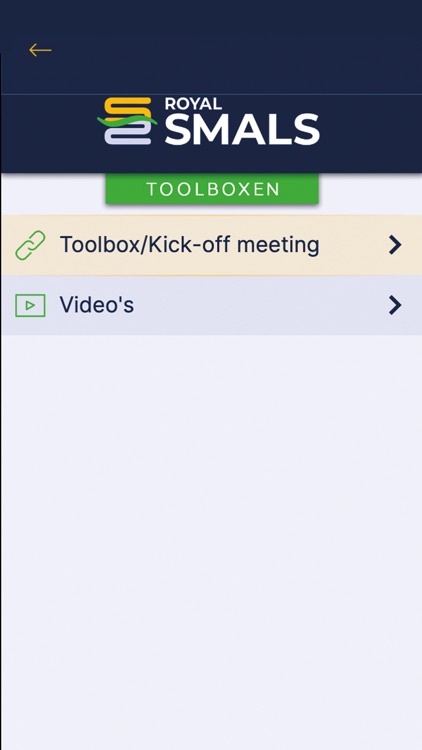
Task: Click the Royal Smals S-shaped emblem
Action: click(x=127, y=121)
